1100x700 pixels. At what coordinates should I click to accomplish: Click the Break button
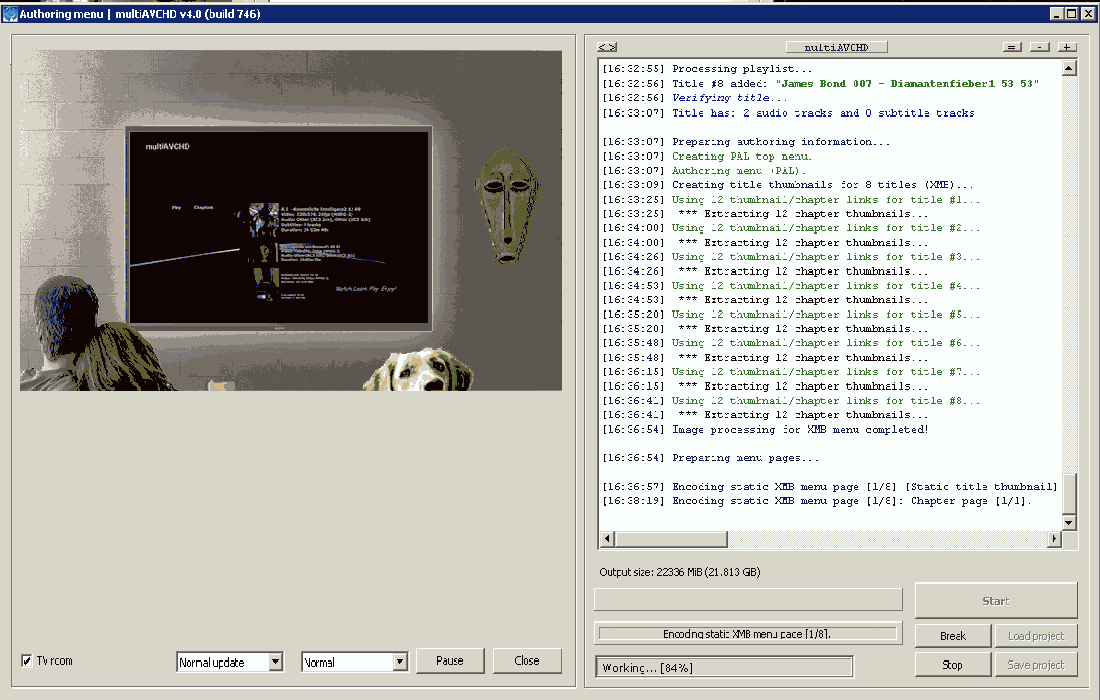coord(953,636)
